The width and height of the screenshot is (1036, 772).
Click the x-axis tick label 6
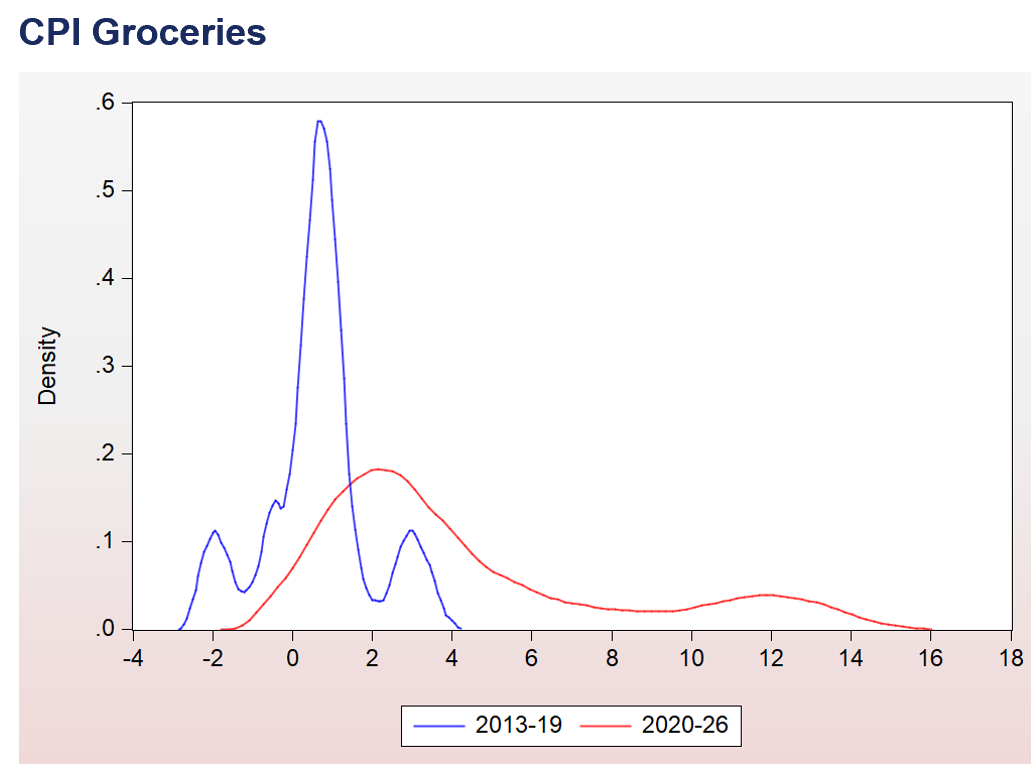(532, 658)
